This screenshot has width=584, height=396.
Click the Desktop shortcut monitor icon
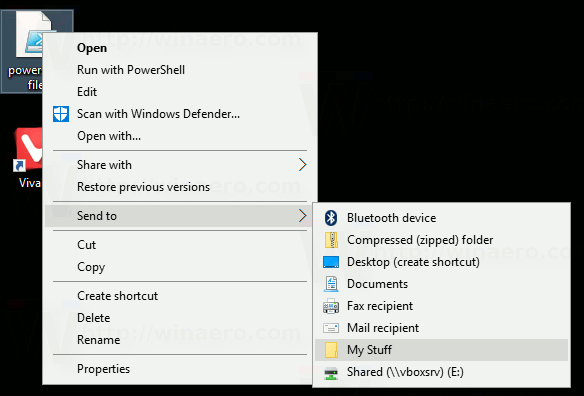(331, 262)
